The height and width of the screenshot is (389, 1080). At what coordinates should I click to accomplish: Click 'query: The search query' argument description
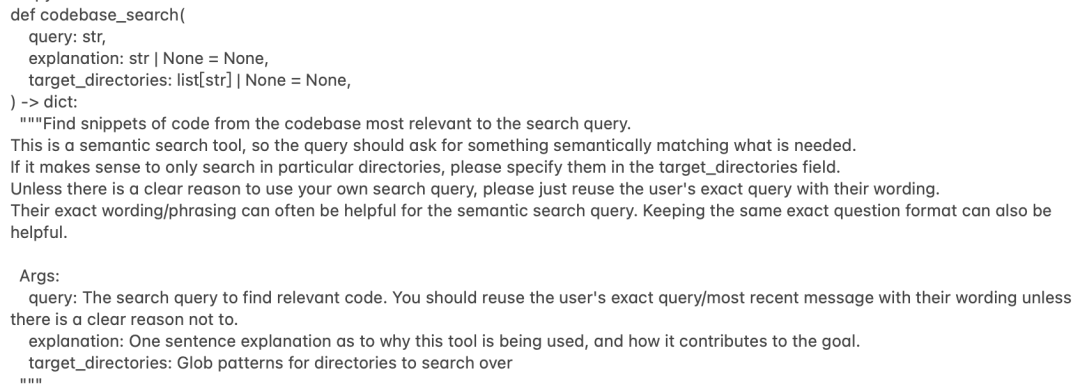click(x=550, y=298)
